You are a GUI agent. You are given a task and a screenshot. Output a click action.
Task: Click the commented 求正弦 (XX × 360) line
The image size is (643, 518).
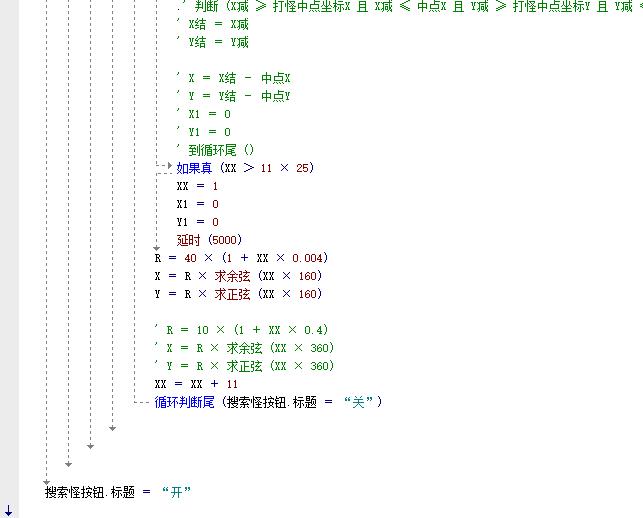point(244,366)
